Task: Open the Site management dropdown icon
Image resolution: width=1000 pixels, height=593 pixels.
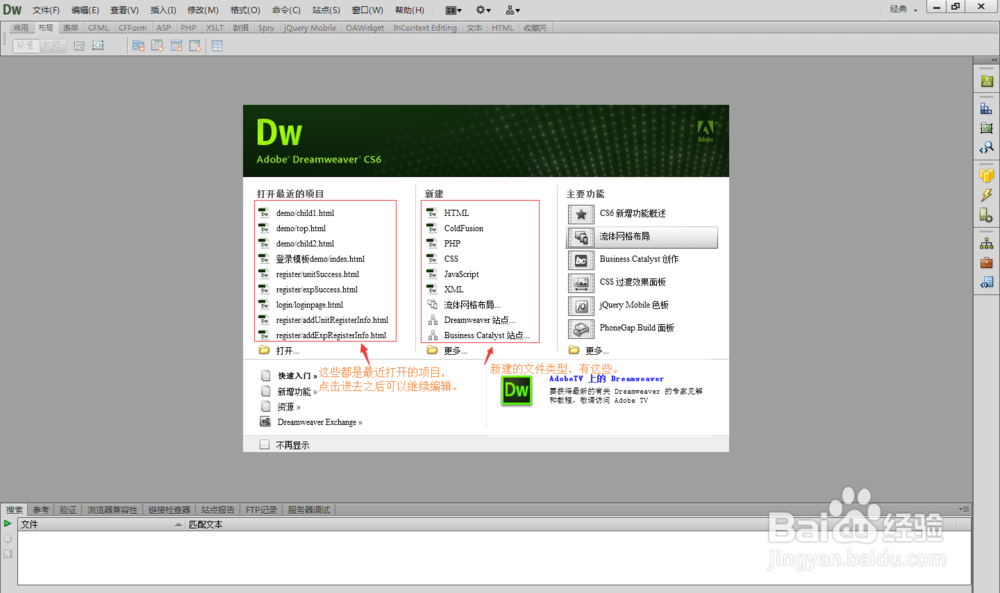Action: pos(513,10)
